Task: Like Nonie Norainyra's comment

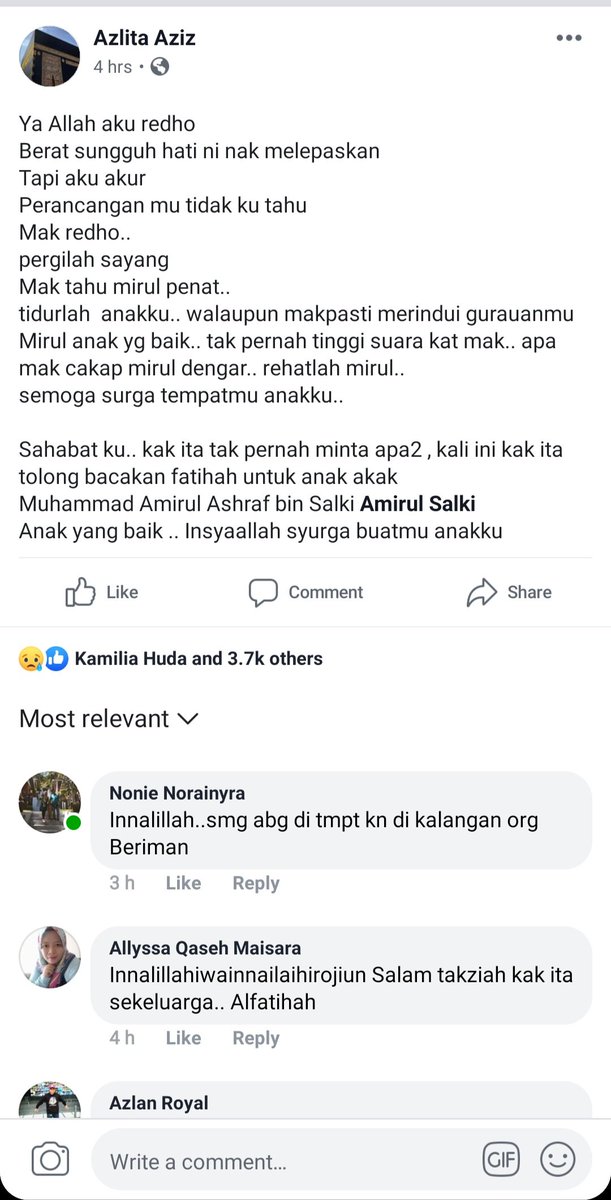Action: pyautogui.click(x=183, y=883)
